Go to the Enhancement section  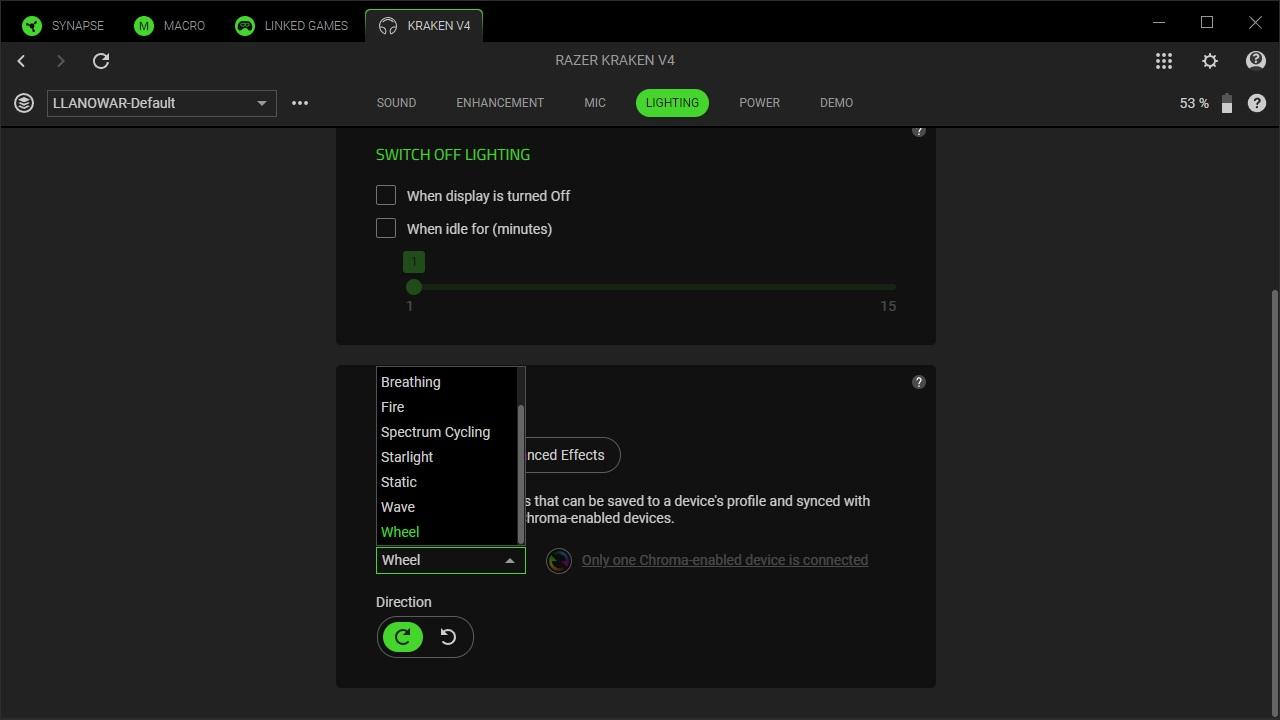pos(500,103)
